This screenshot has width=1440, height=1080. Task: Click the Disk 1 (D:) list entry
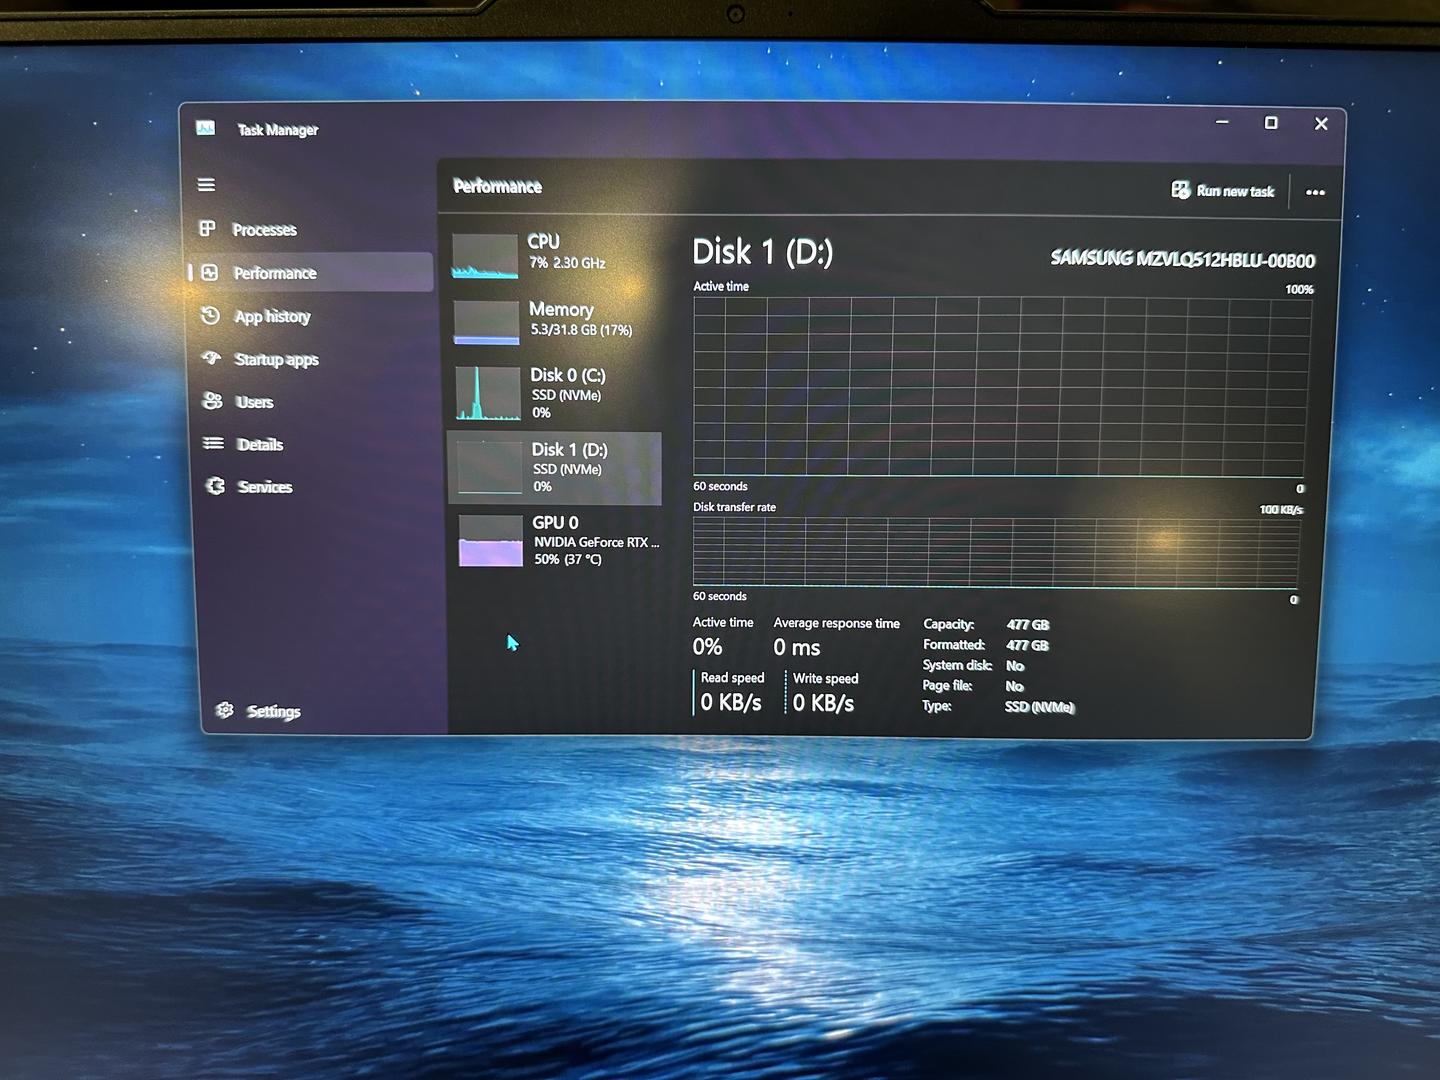[555, 467]
